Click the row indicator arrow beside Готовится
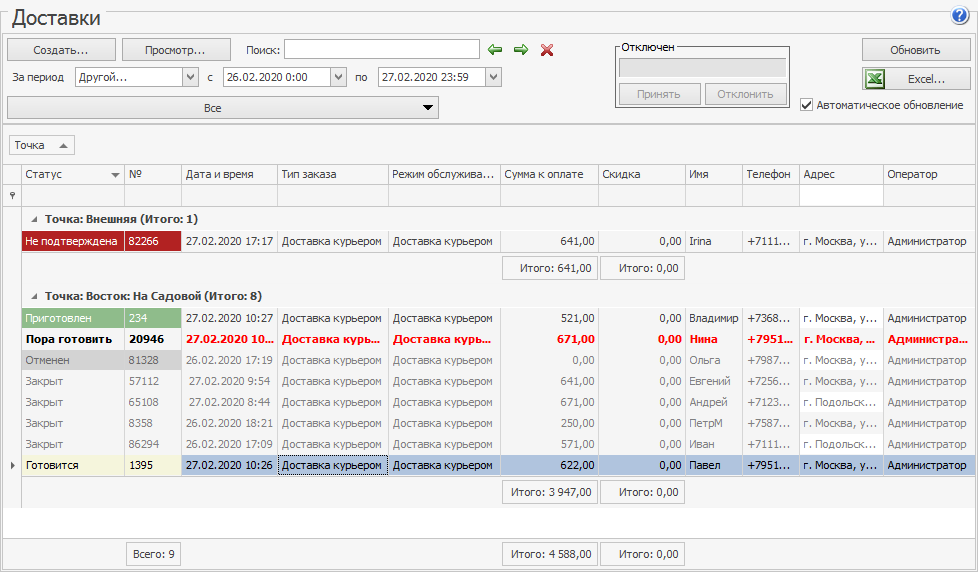 click(13, 465)
